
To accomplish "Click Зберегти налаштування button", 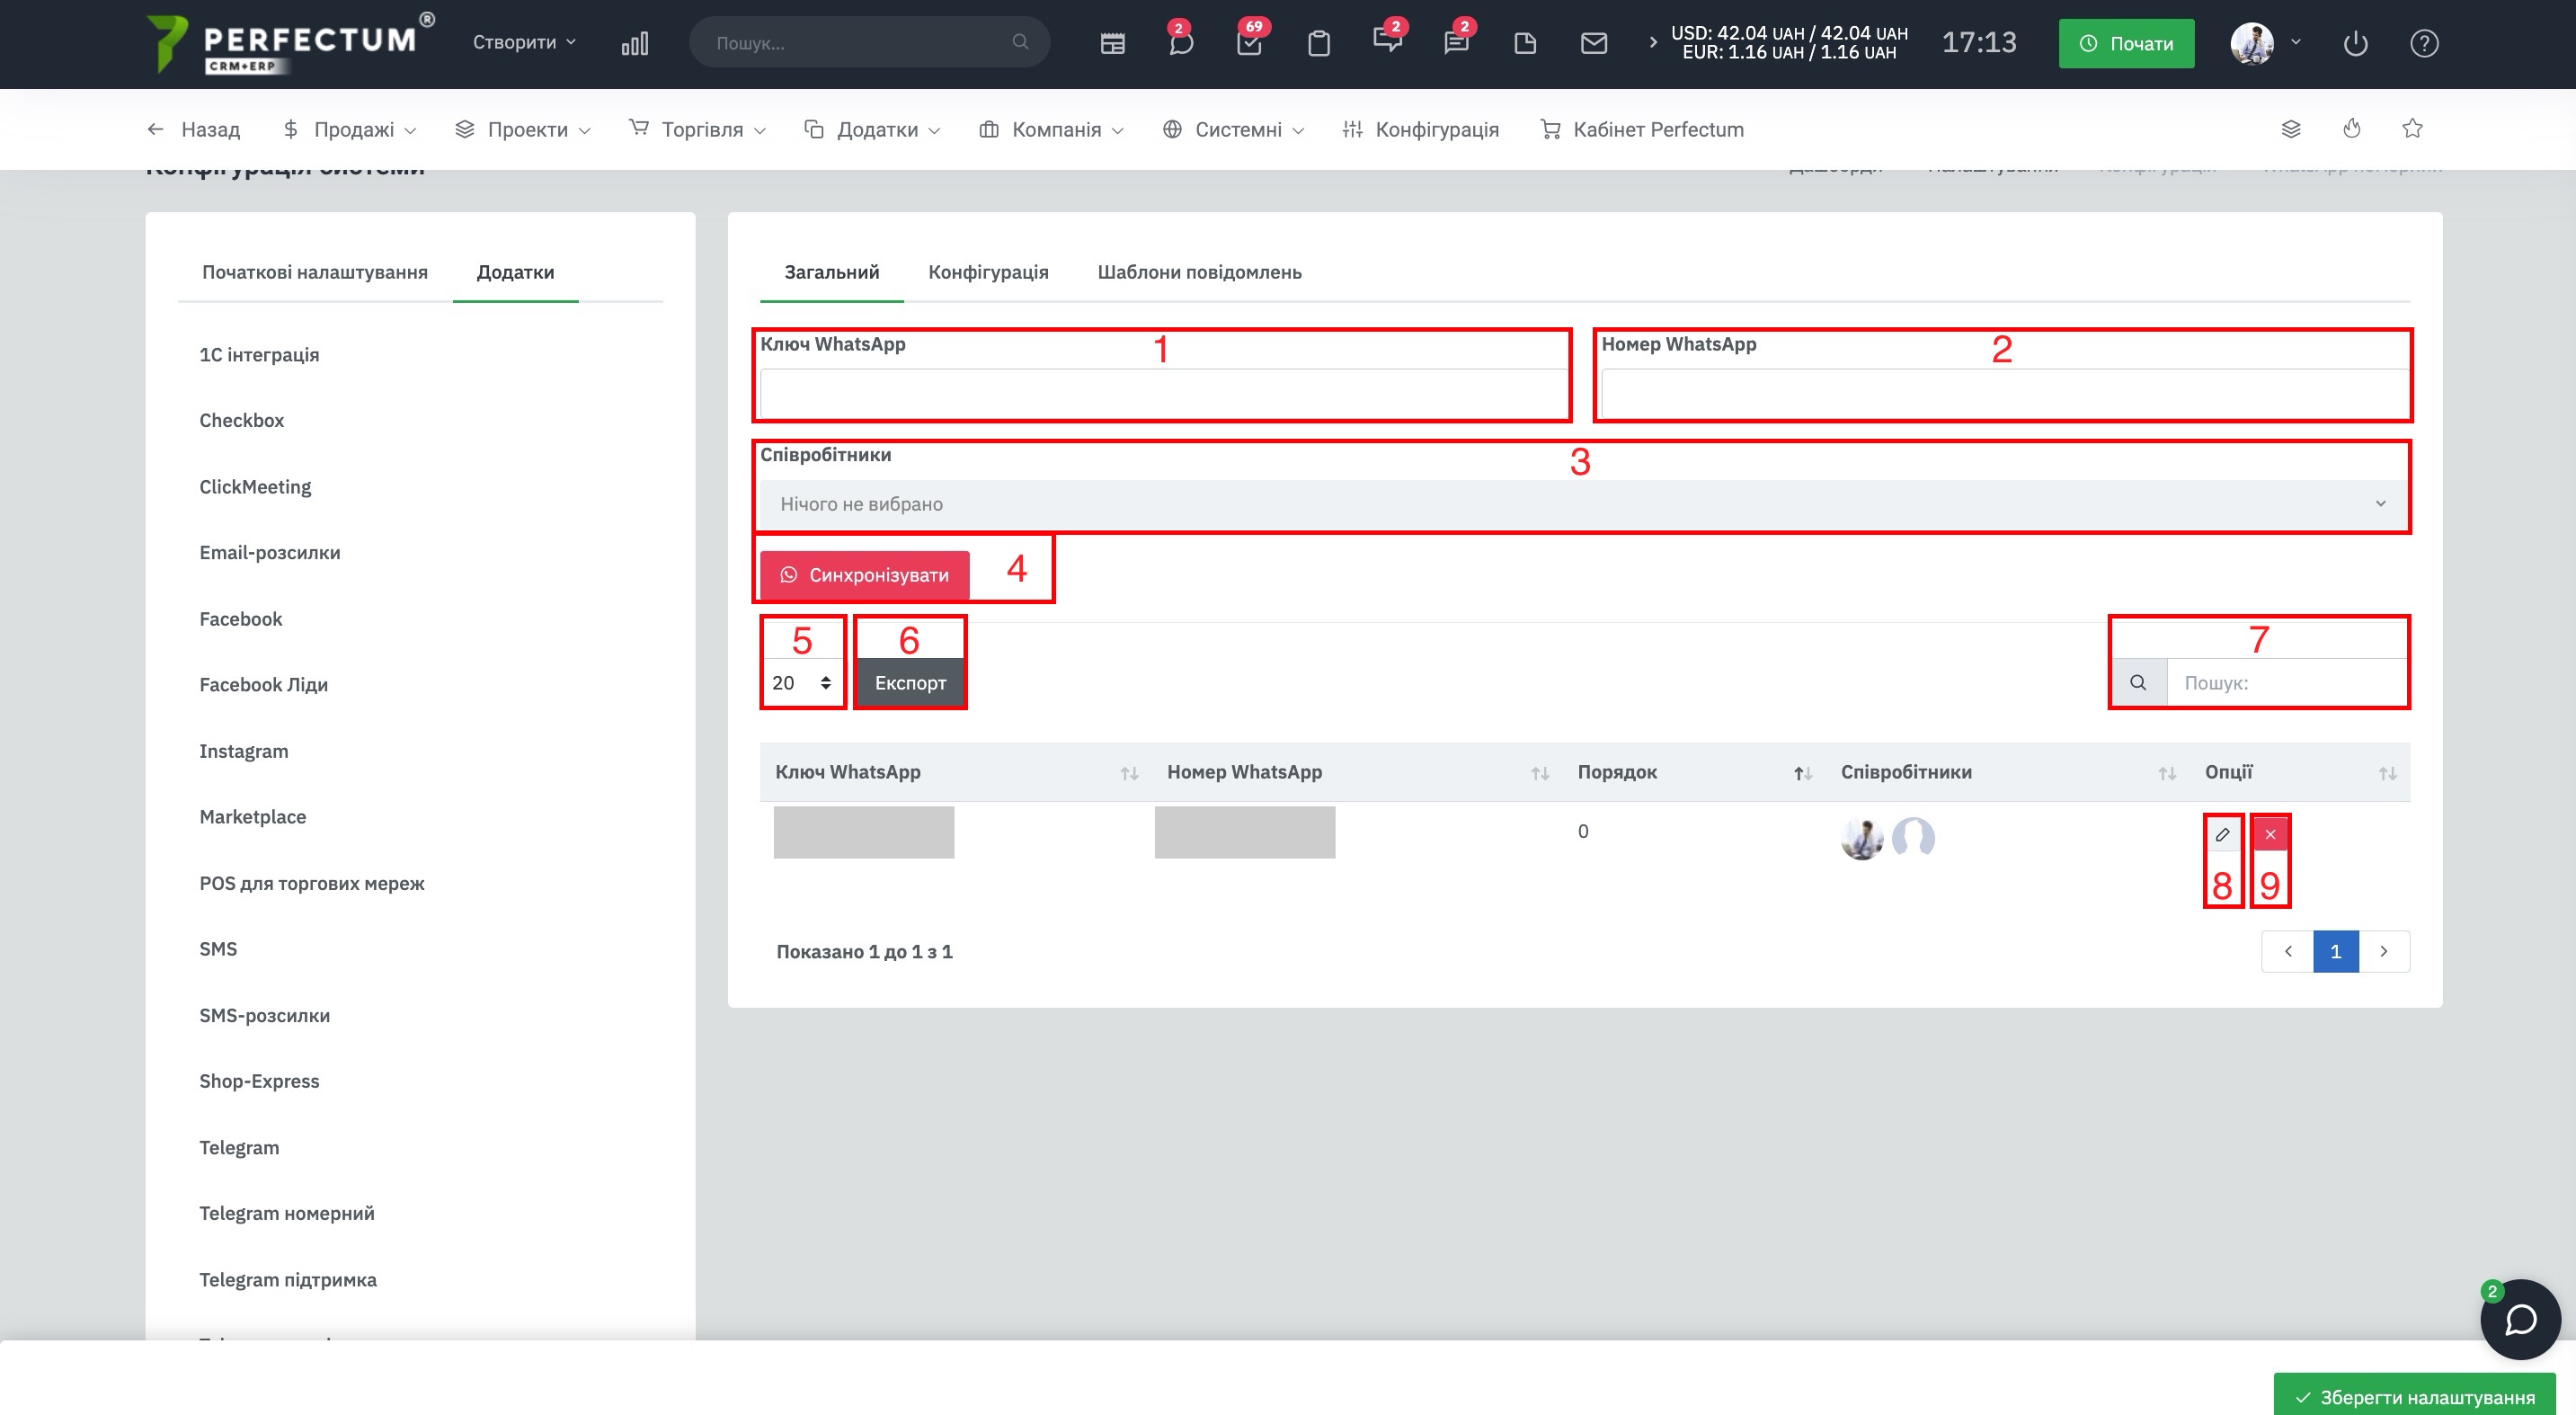I will click(x=2414, y=1396).
